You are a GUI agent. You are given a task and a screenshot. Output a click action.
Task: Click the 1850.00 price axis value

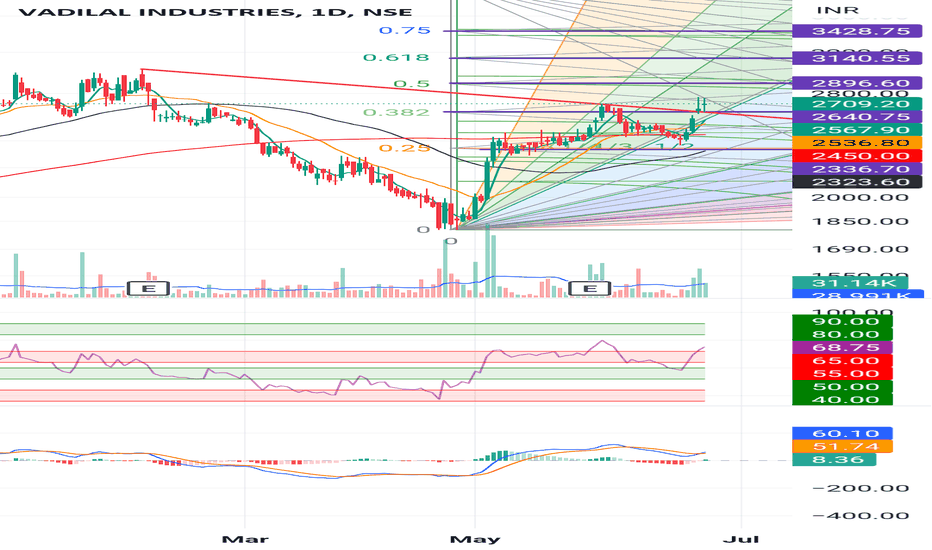point(859,222)
